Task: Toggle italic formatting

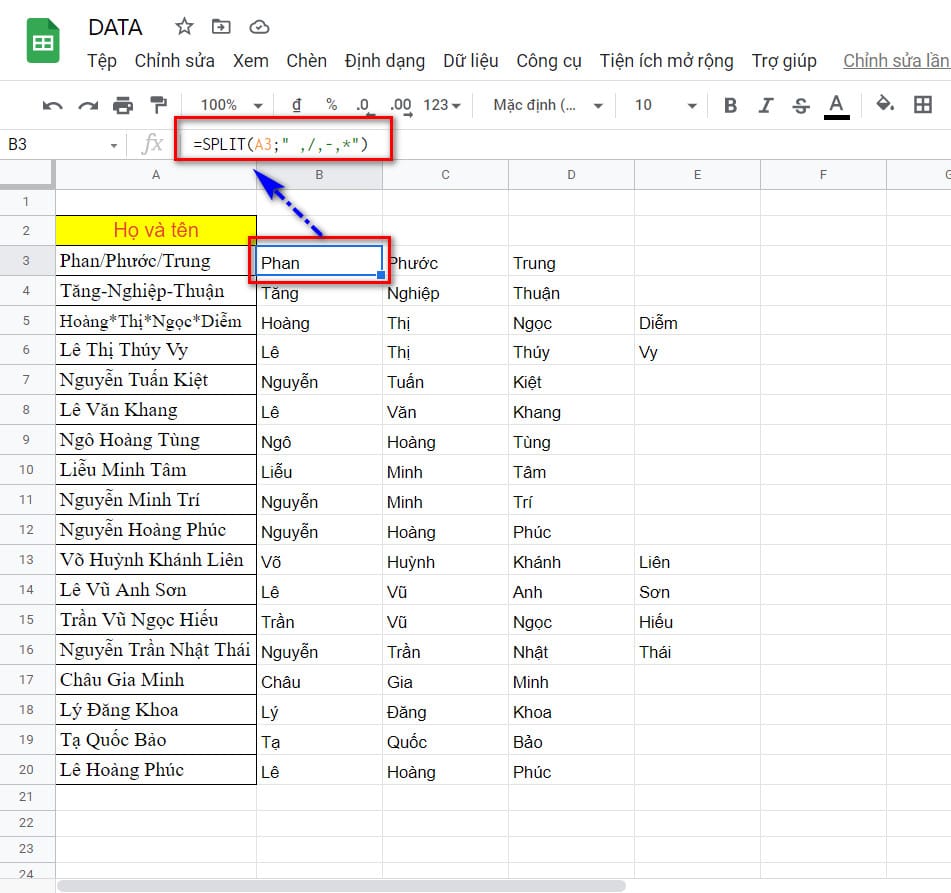Action: (x=766, y=105)
